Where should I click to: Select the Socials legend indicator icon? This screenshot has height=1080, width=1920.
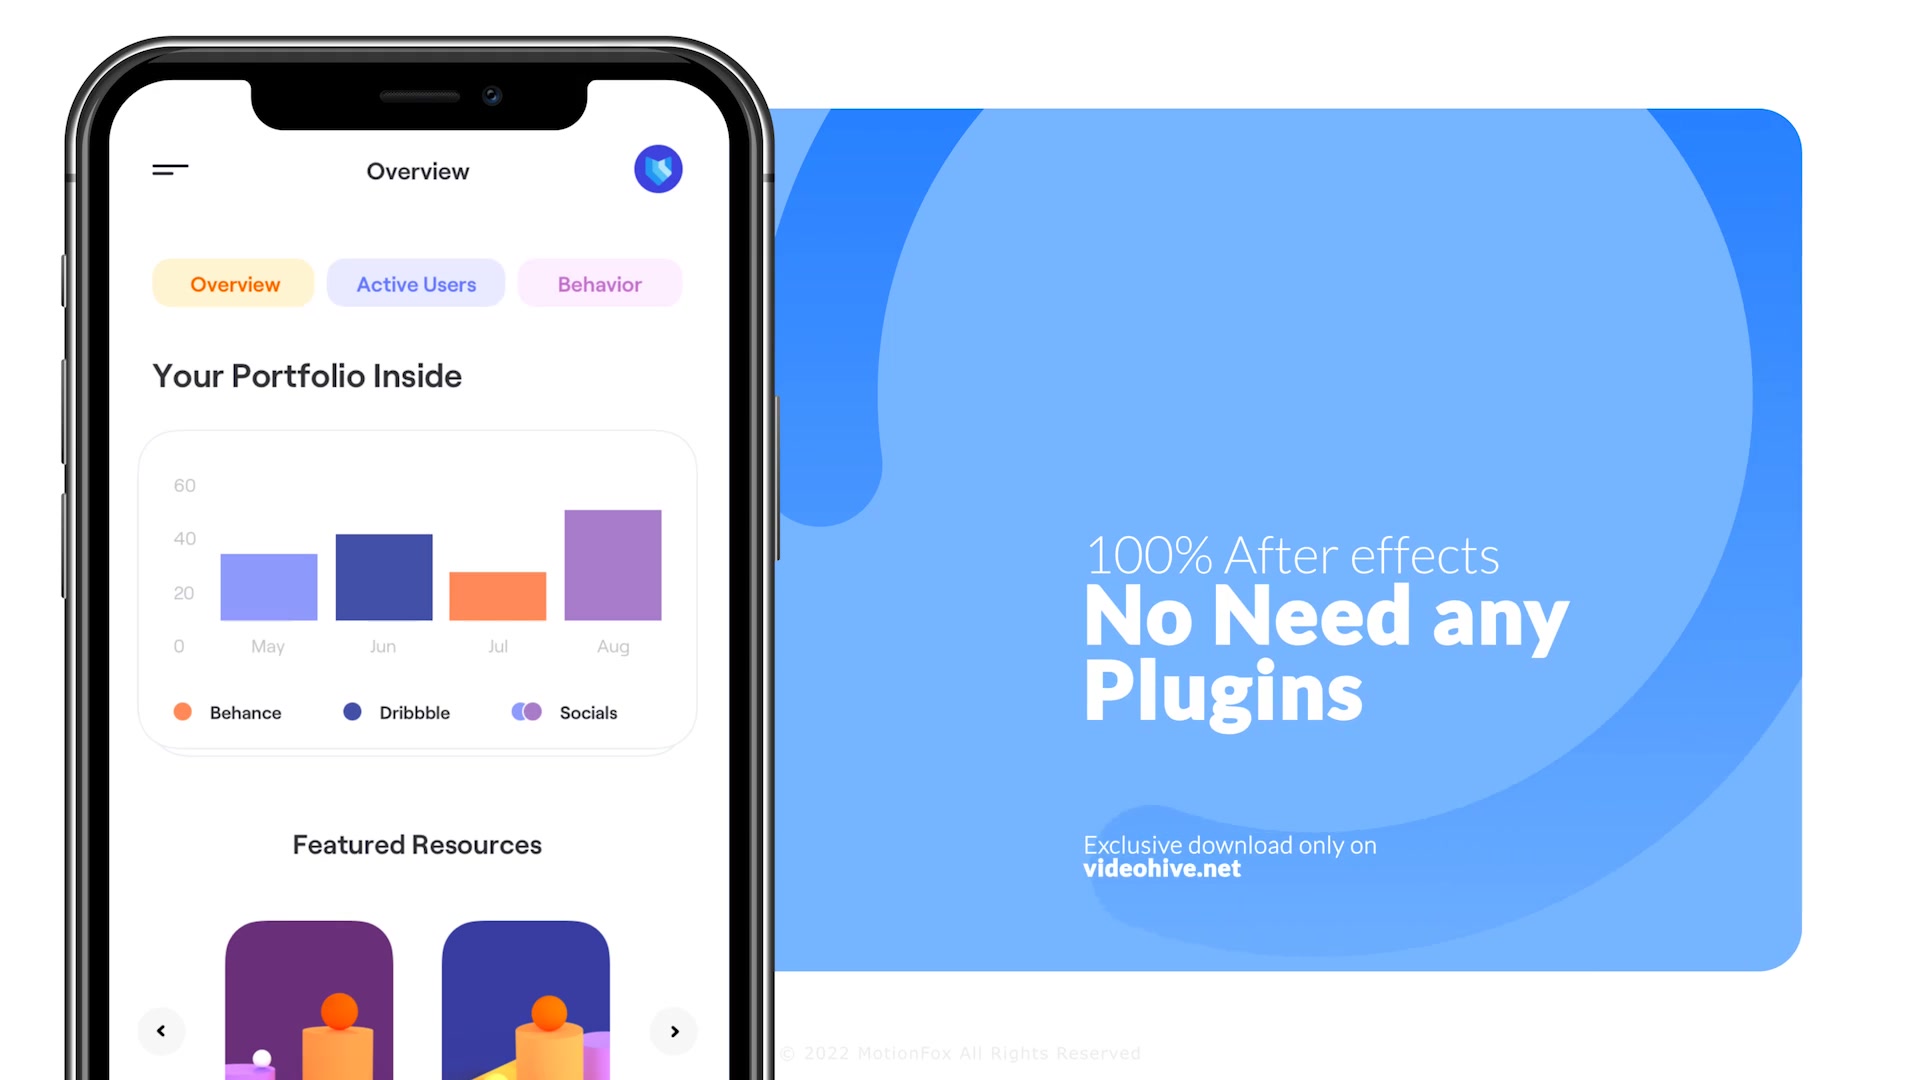coord(525,712)
